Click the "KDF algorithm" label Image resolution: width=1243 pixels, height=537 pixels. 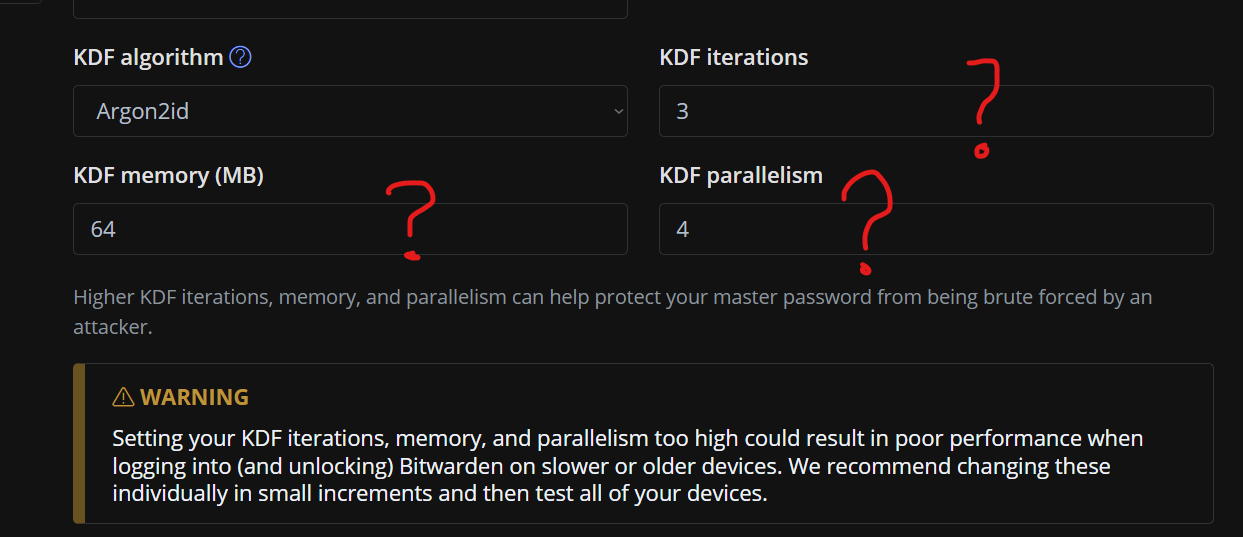tap(148, 58)
